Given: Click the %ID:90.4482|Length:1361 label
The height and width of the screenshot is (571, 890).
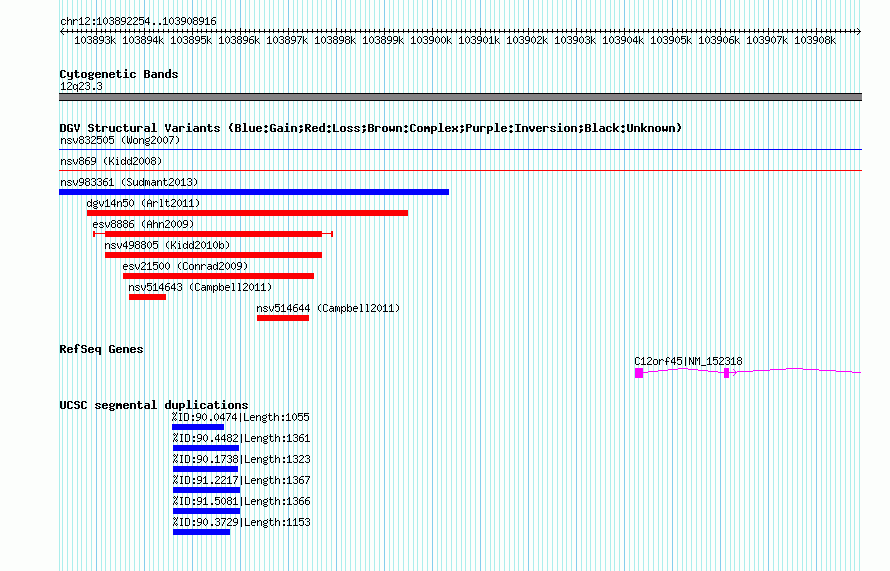Looking at the screenshot, I should click(241, 438).
